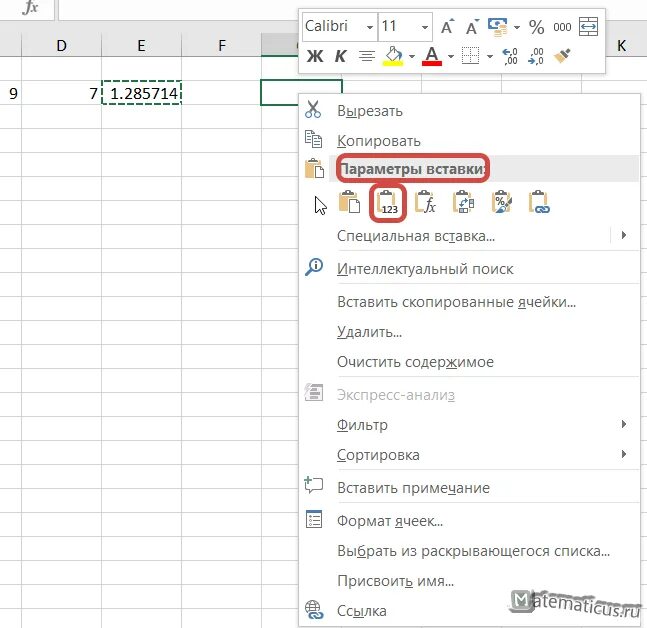Image resolution: width=647 pixels, height=628 pixels.
Task: Select Копировать from context menu
Action: [x=379, y=141]
